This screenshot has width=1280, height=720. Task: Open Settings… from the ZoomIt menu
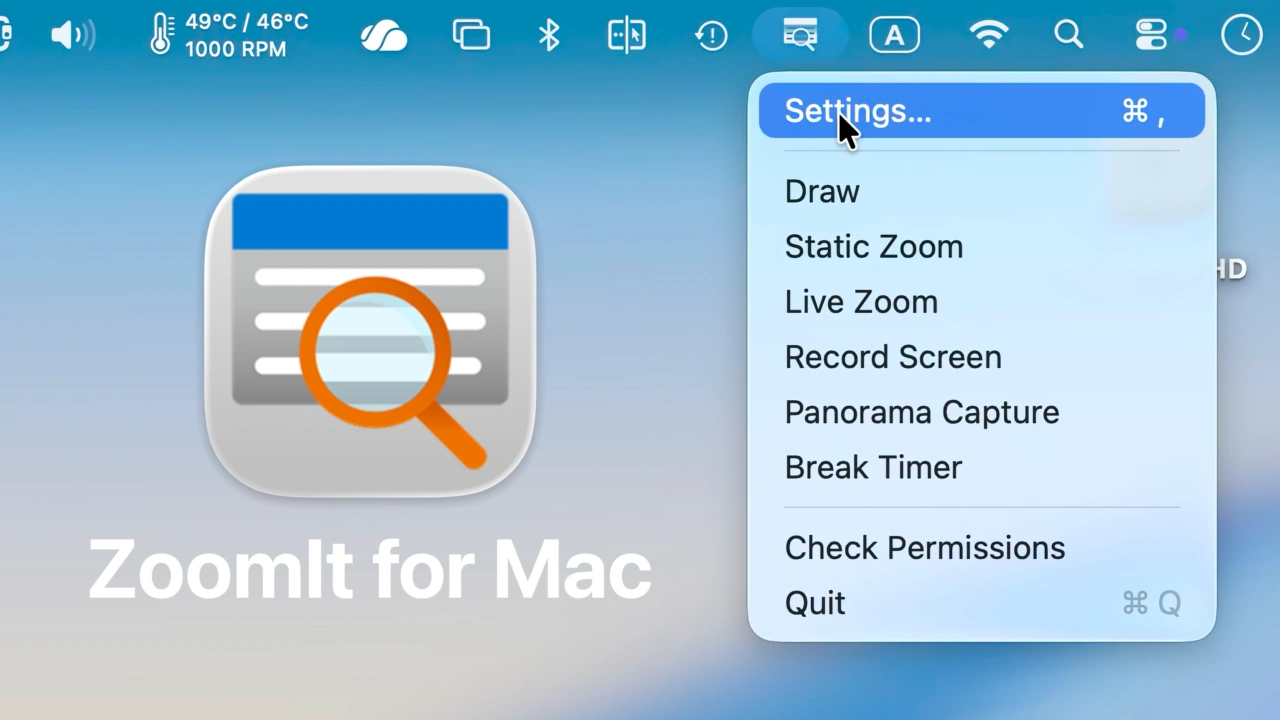point(982,110)
